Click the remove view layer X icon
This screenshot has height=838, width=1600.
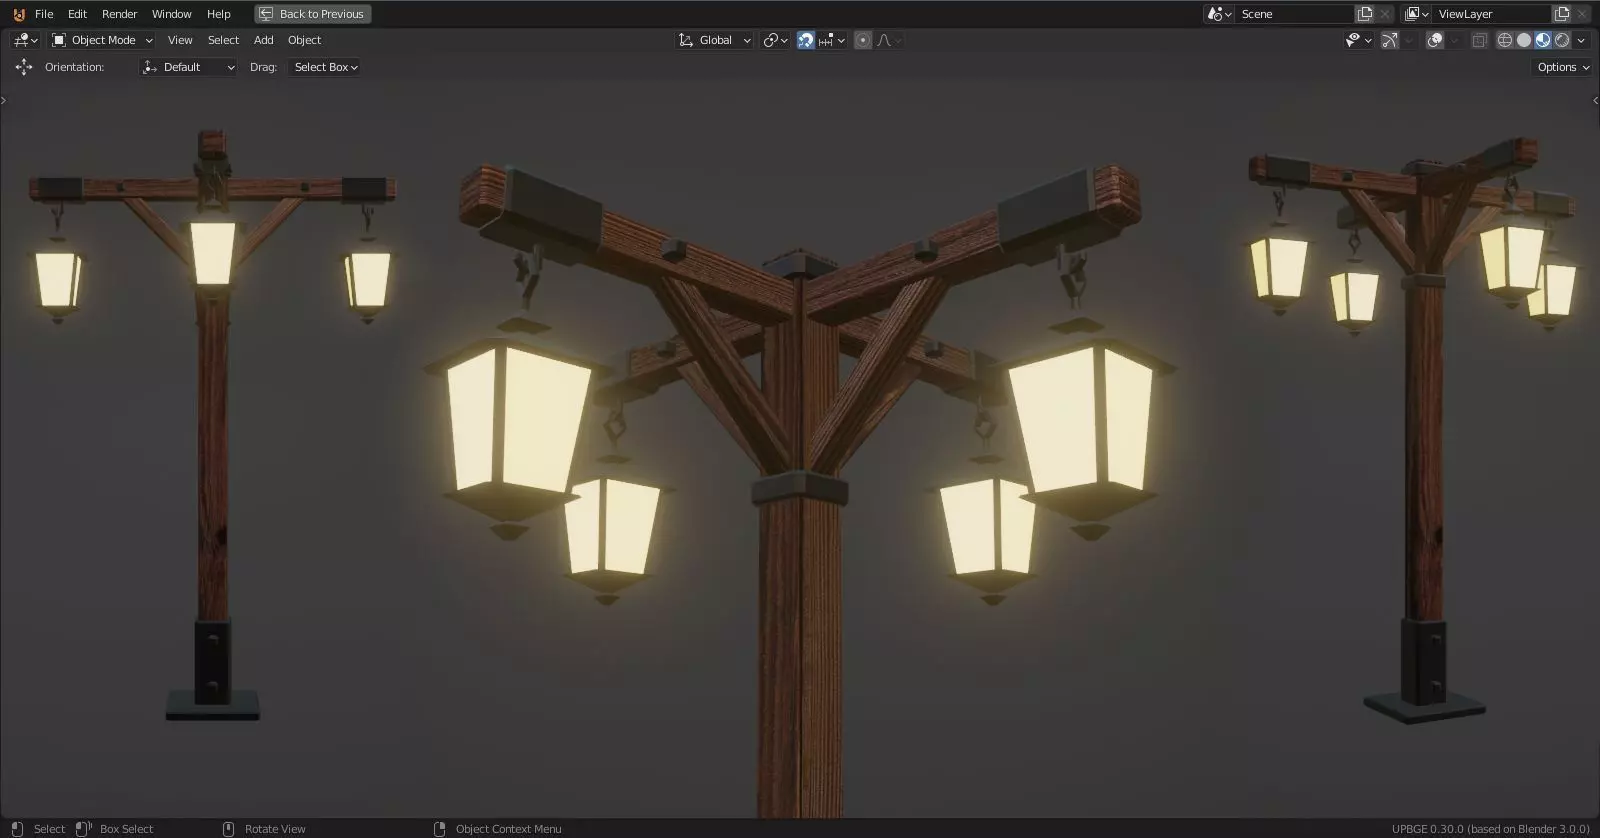(1582, 14)
